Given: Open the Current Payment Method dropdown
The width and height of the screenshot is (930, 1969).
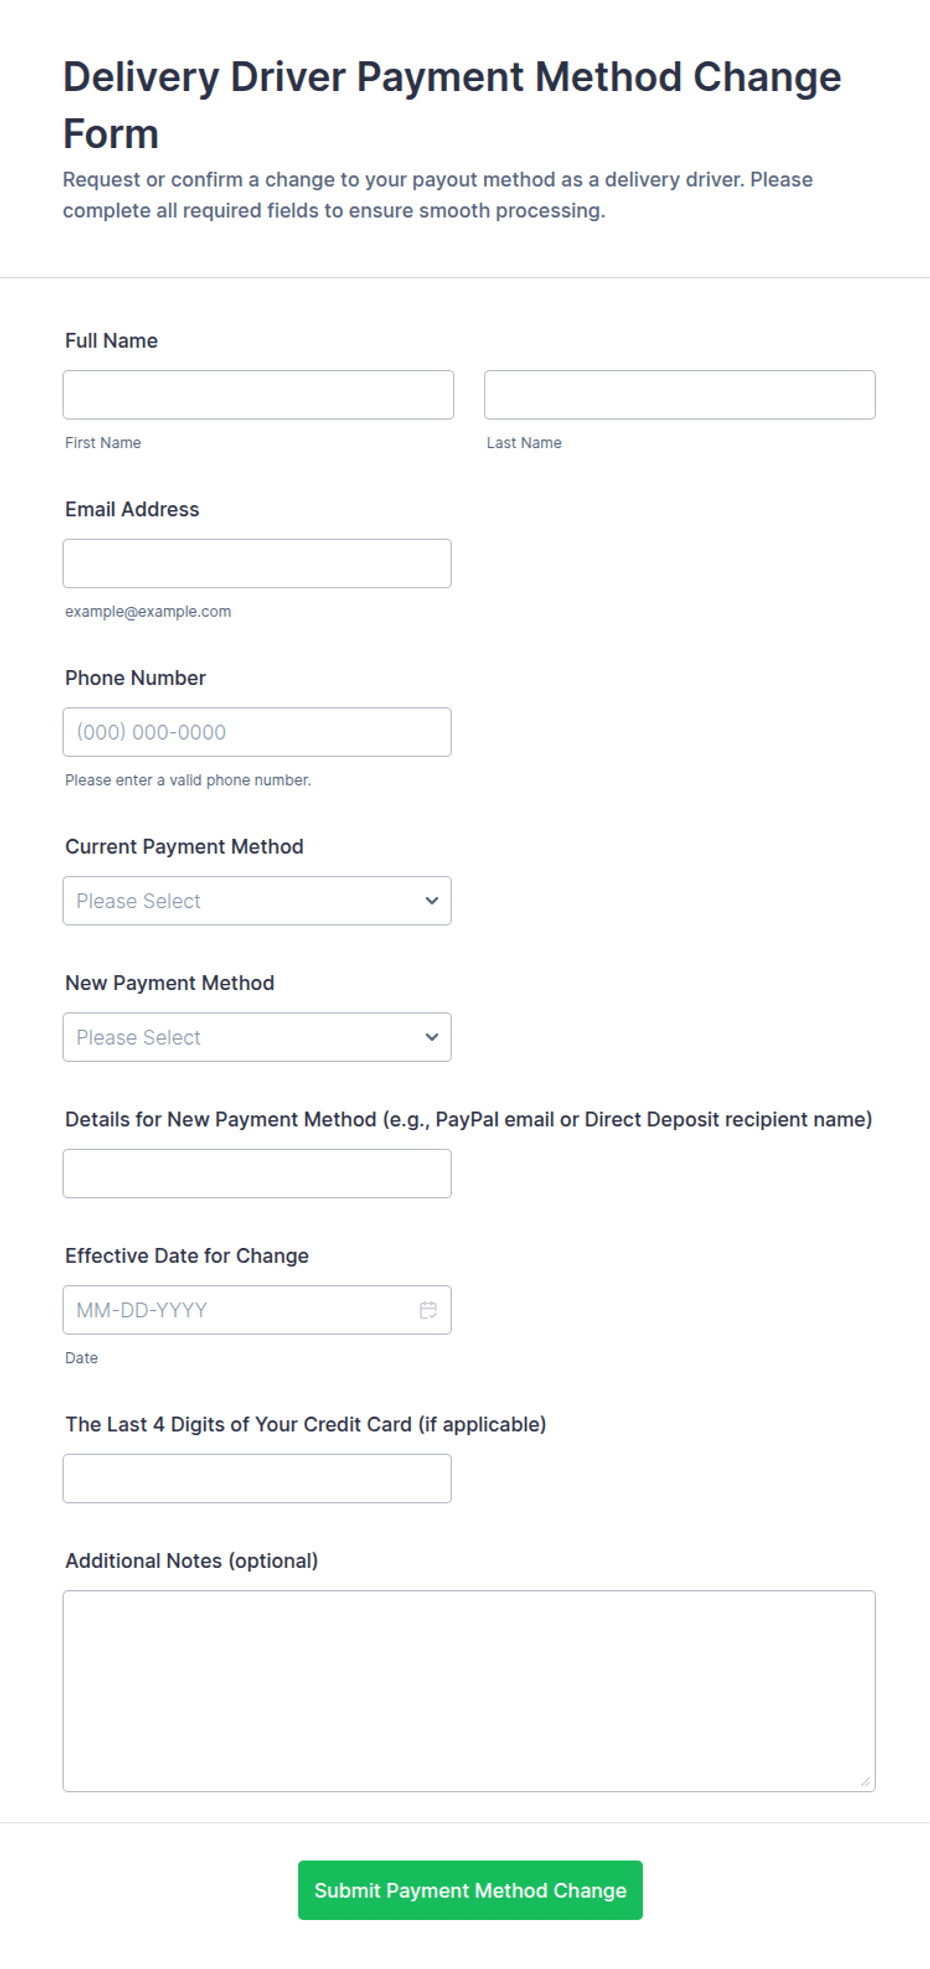Looking at the screenshot, I should tap(257, 901).
